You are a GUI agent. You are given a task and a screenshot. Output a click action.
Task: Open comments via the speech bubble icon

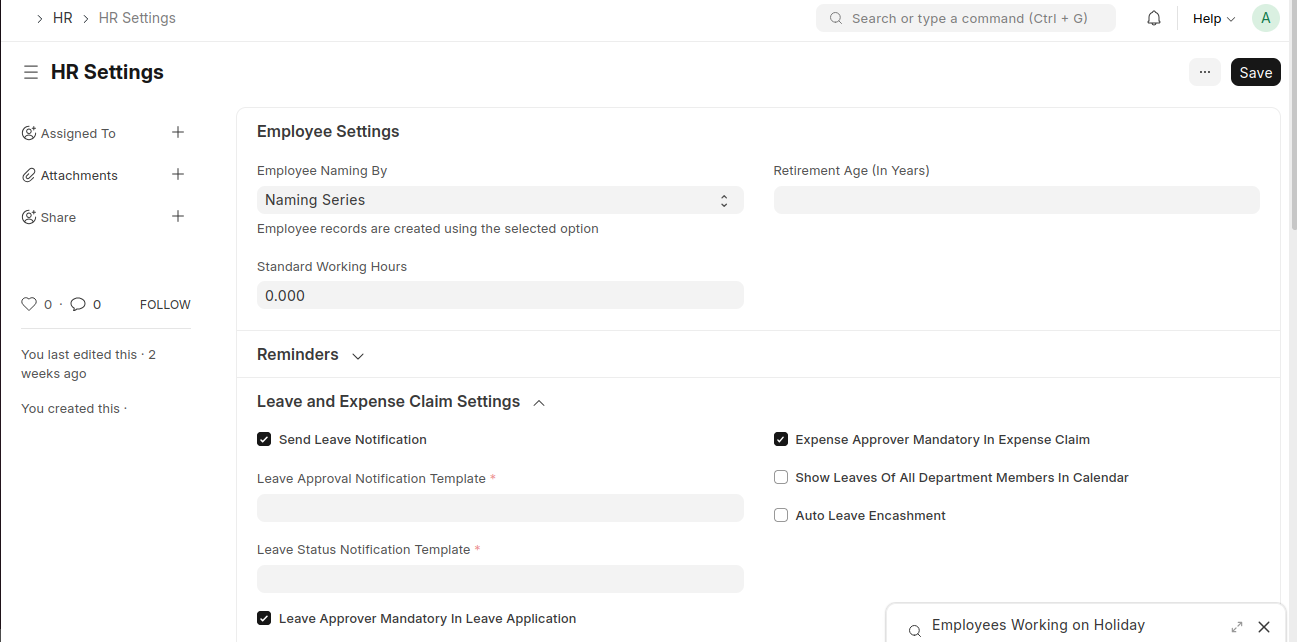[x=78, y=304]
